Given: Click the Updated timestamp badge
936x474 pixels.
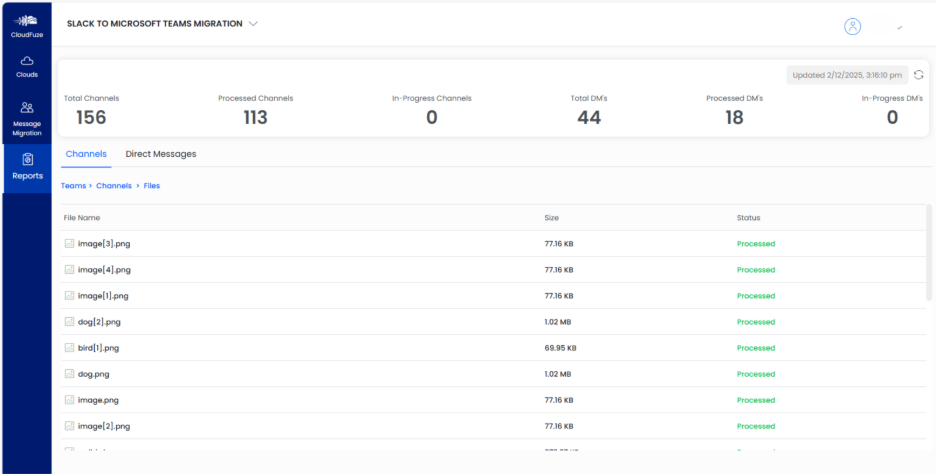Looking at the screenshot, I should click(847, 75).
